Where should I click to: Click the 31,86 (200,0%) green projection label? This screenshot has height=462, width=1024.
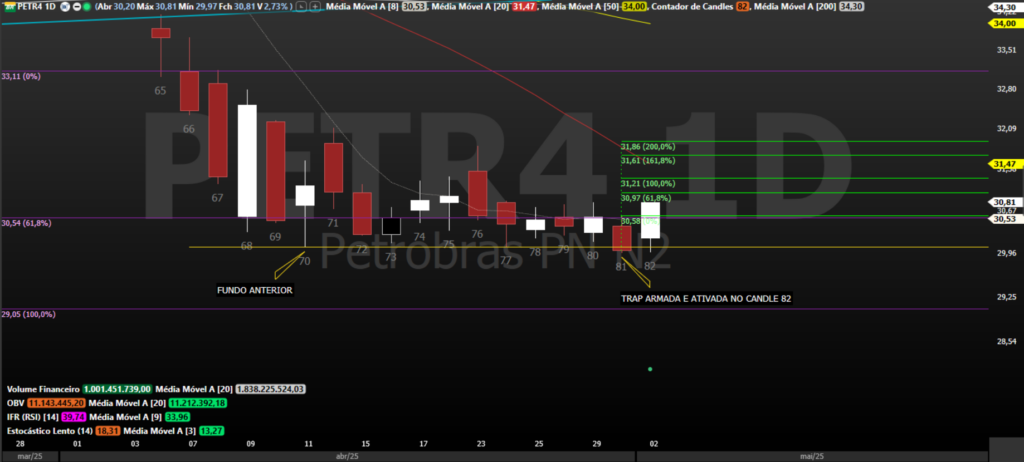648,146
